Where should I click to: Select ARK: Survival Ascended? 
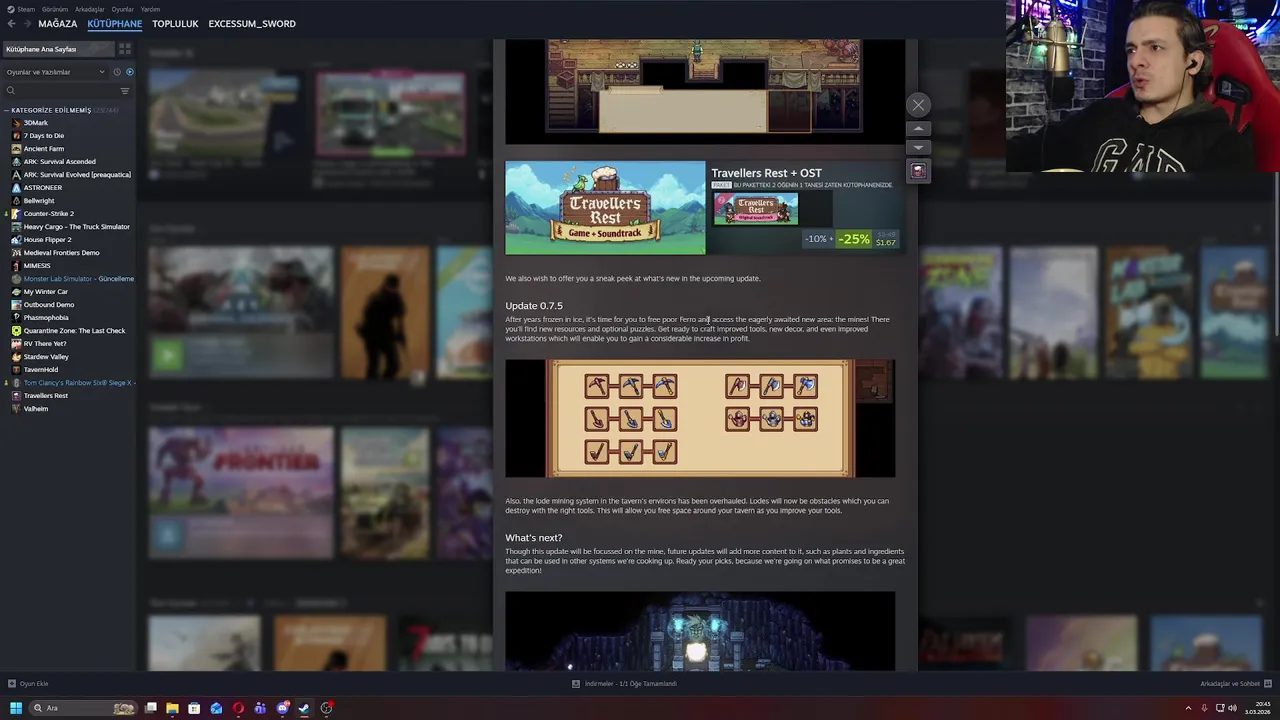(x=60, y=162)
